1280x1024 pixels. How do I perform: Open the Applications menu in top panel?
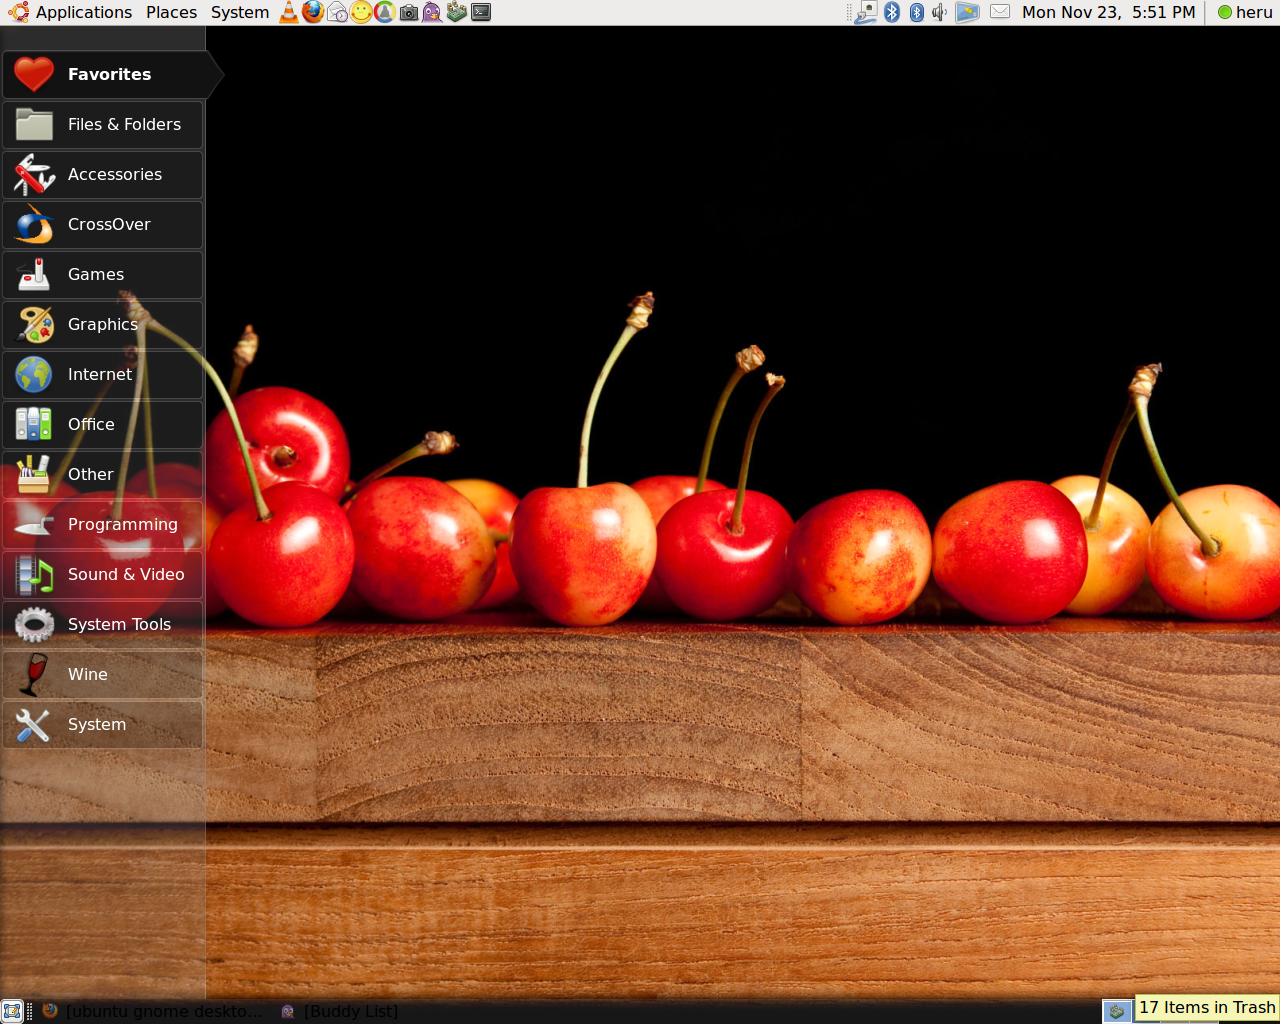[70, 12]
